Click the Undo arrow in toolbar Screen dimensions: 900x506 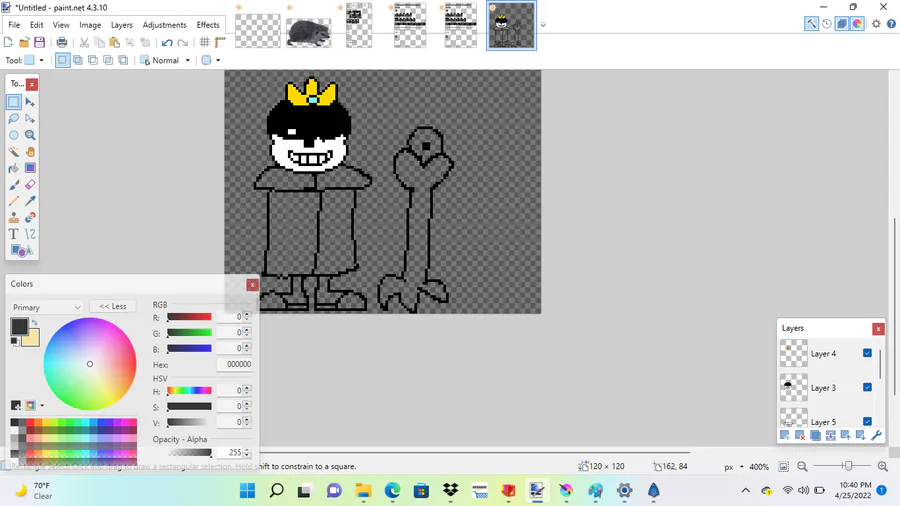(167, 42)
